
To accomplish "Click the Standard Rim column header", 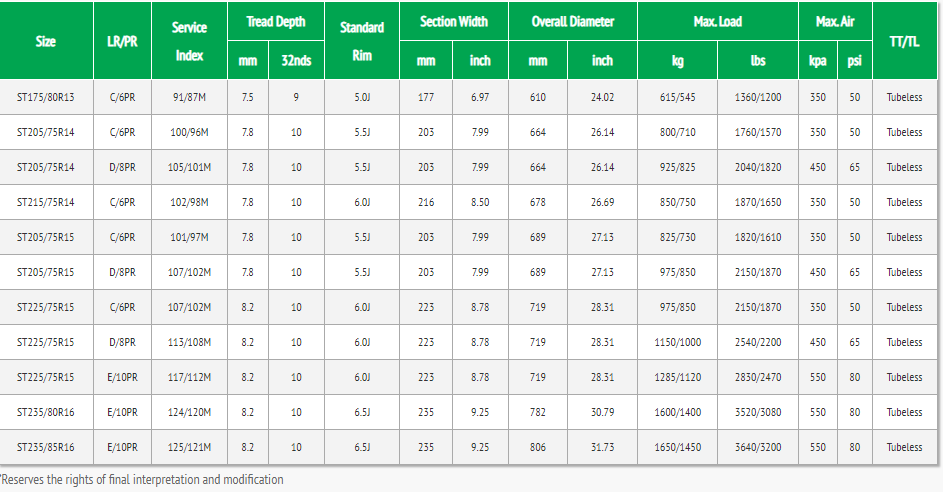I will pyautogui.click(x=362, y=41).
